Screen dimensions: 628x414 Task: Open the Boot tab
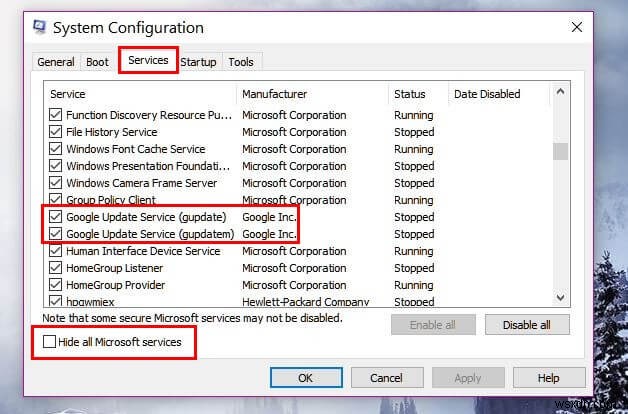(x=97, y=62)
